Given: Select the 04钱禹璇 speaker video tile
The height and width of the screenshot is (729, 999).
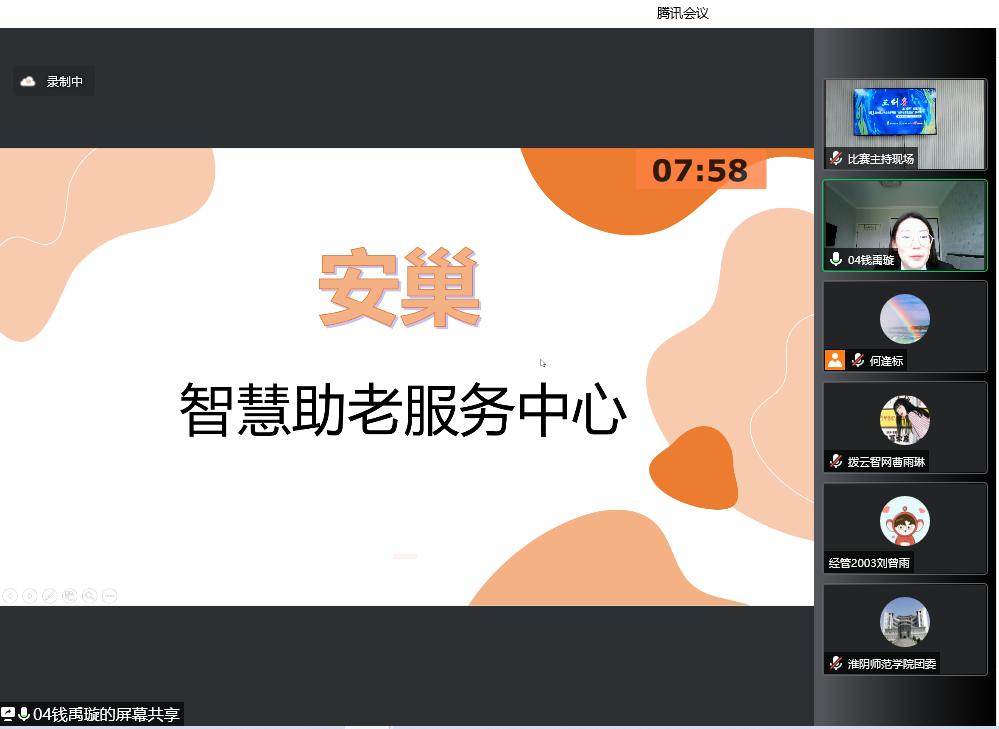Looking at the screenshot, I should pyautogui.click(x=904, y=220).
